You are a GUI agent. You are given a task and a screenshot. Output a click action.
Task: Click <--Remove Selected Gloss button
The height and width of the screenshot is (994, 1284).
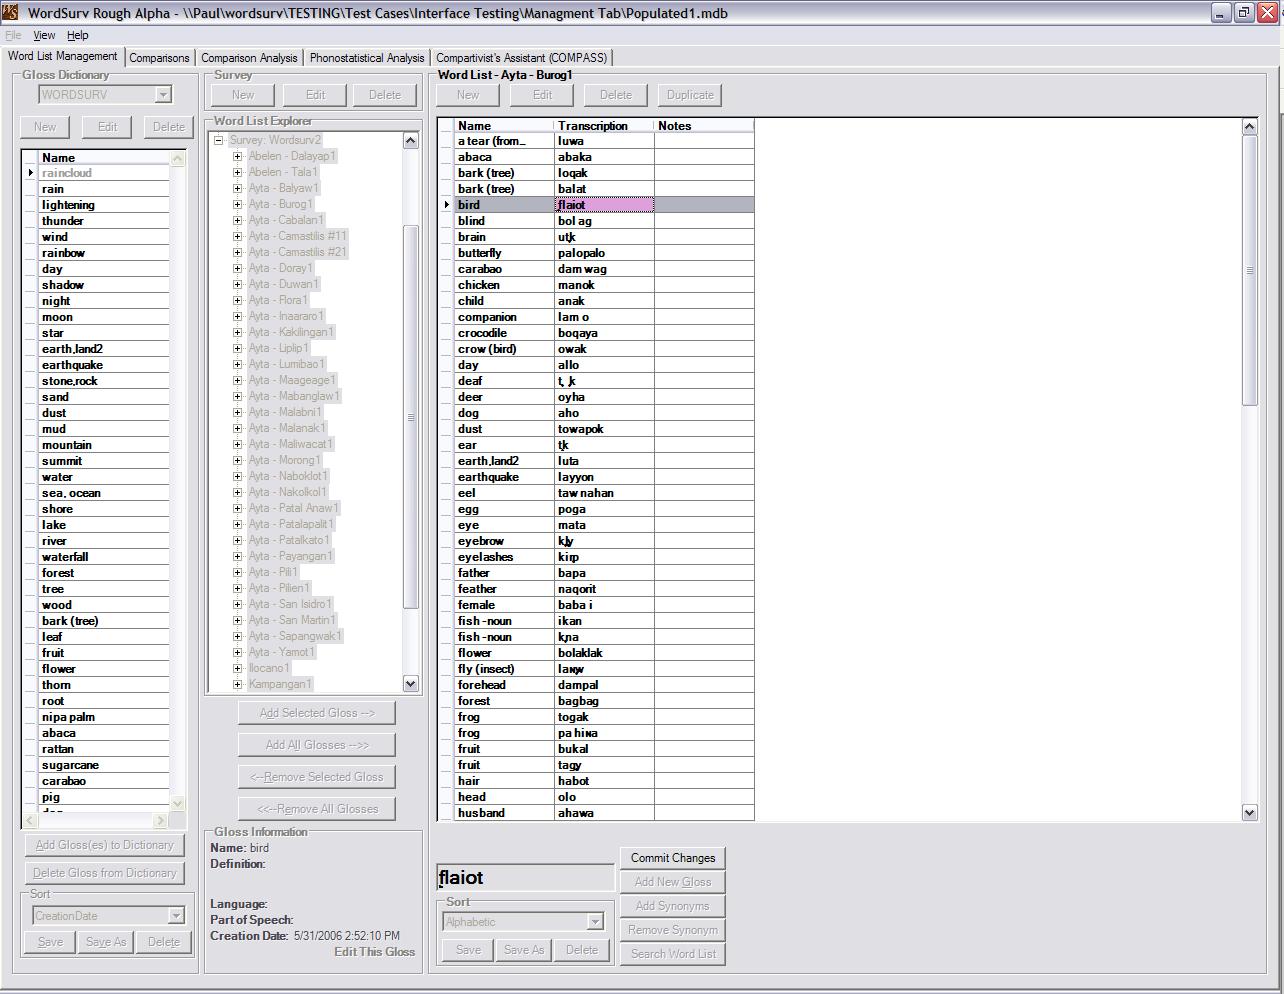pos(317,777)
